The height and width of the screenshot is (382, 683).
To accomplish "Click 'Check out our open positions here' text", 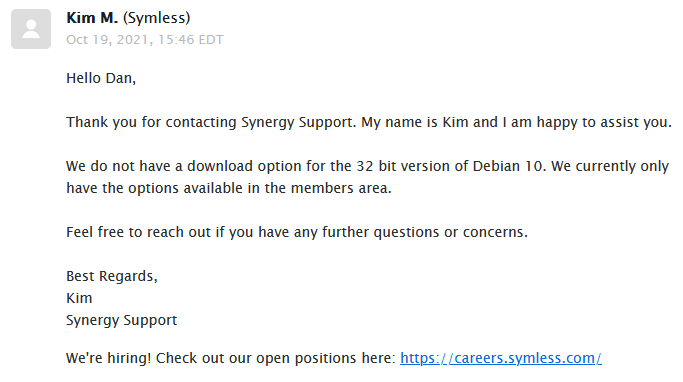I will click(x=275, y=358).
